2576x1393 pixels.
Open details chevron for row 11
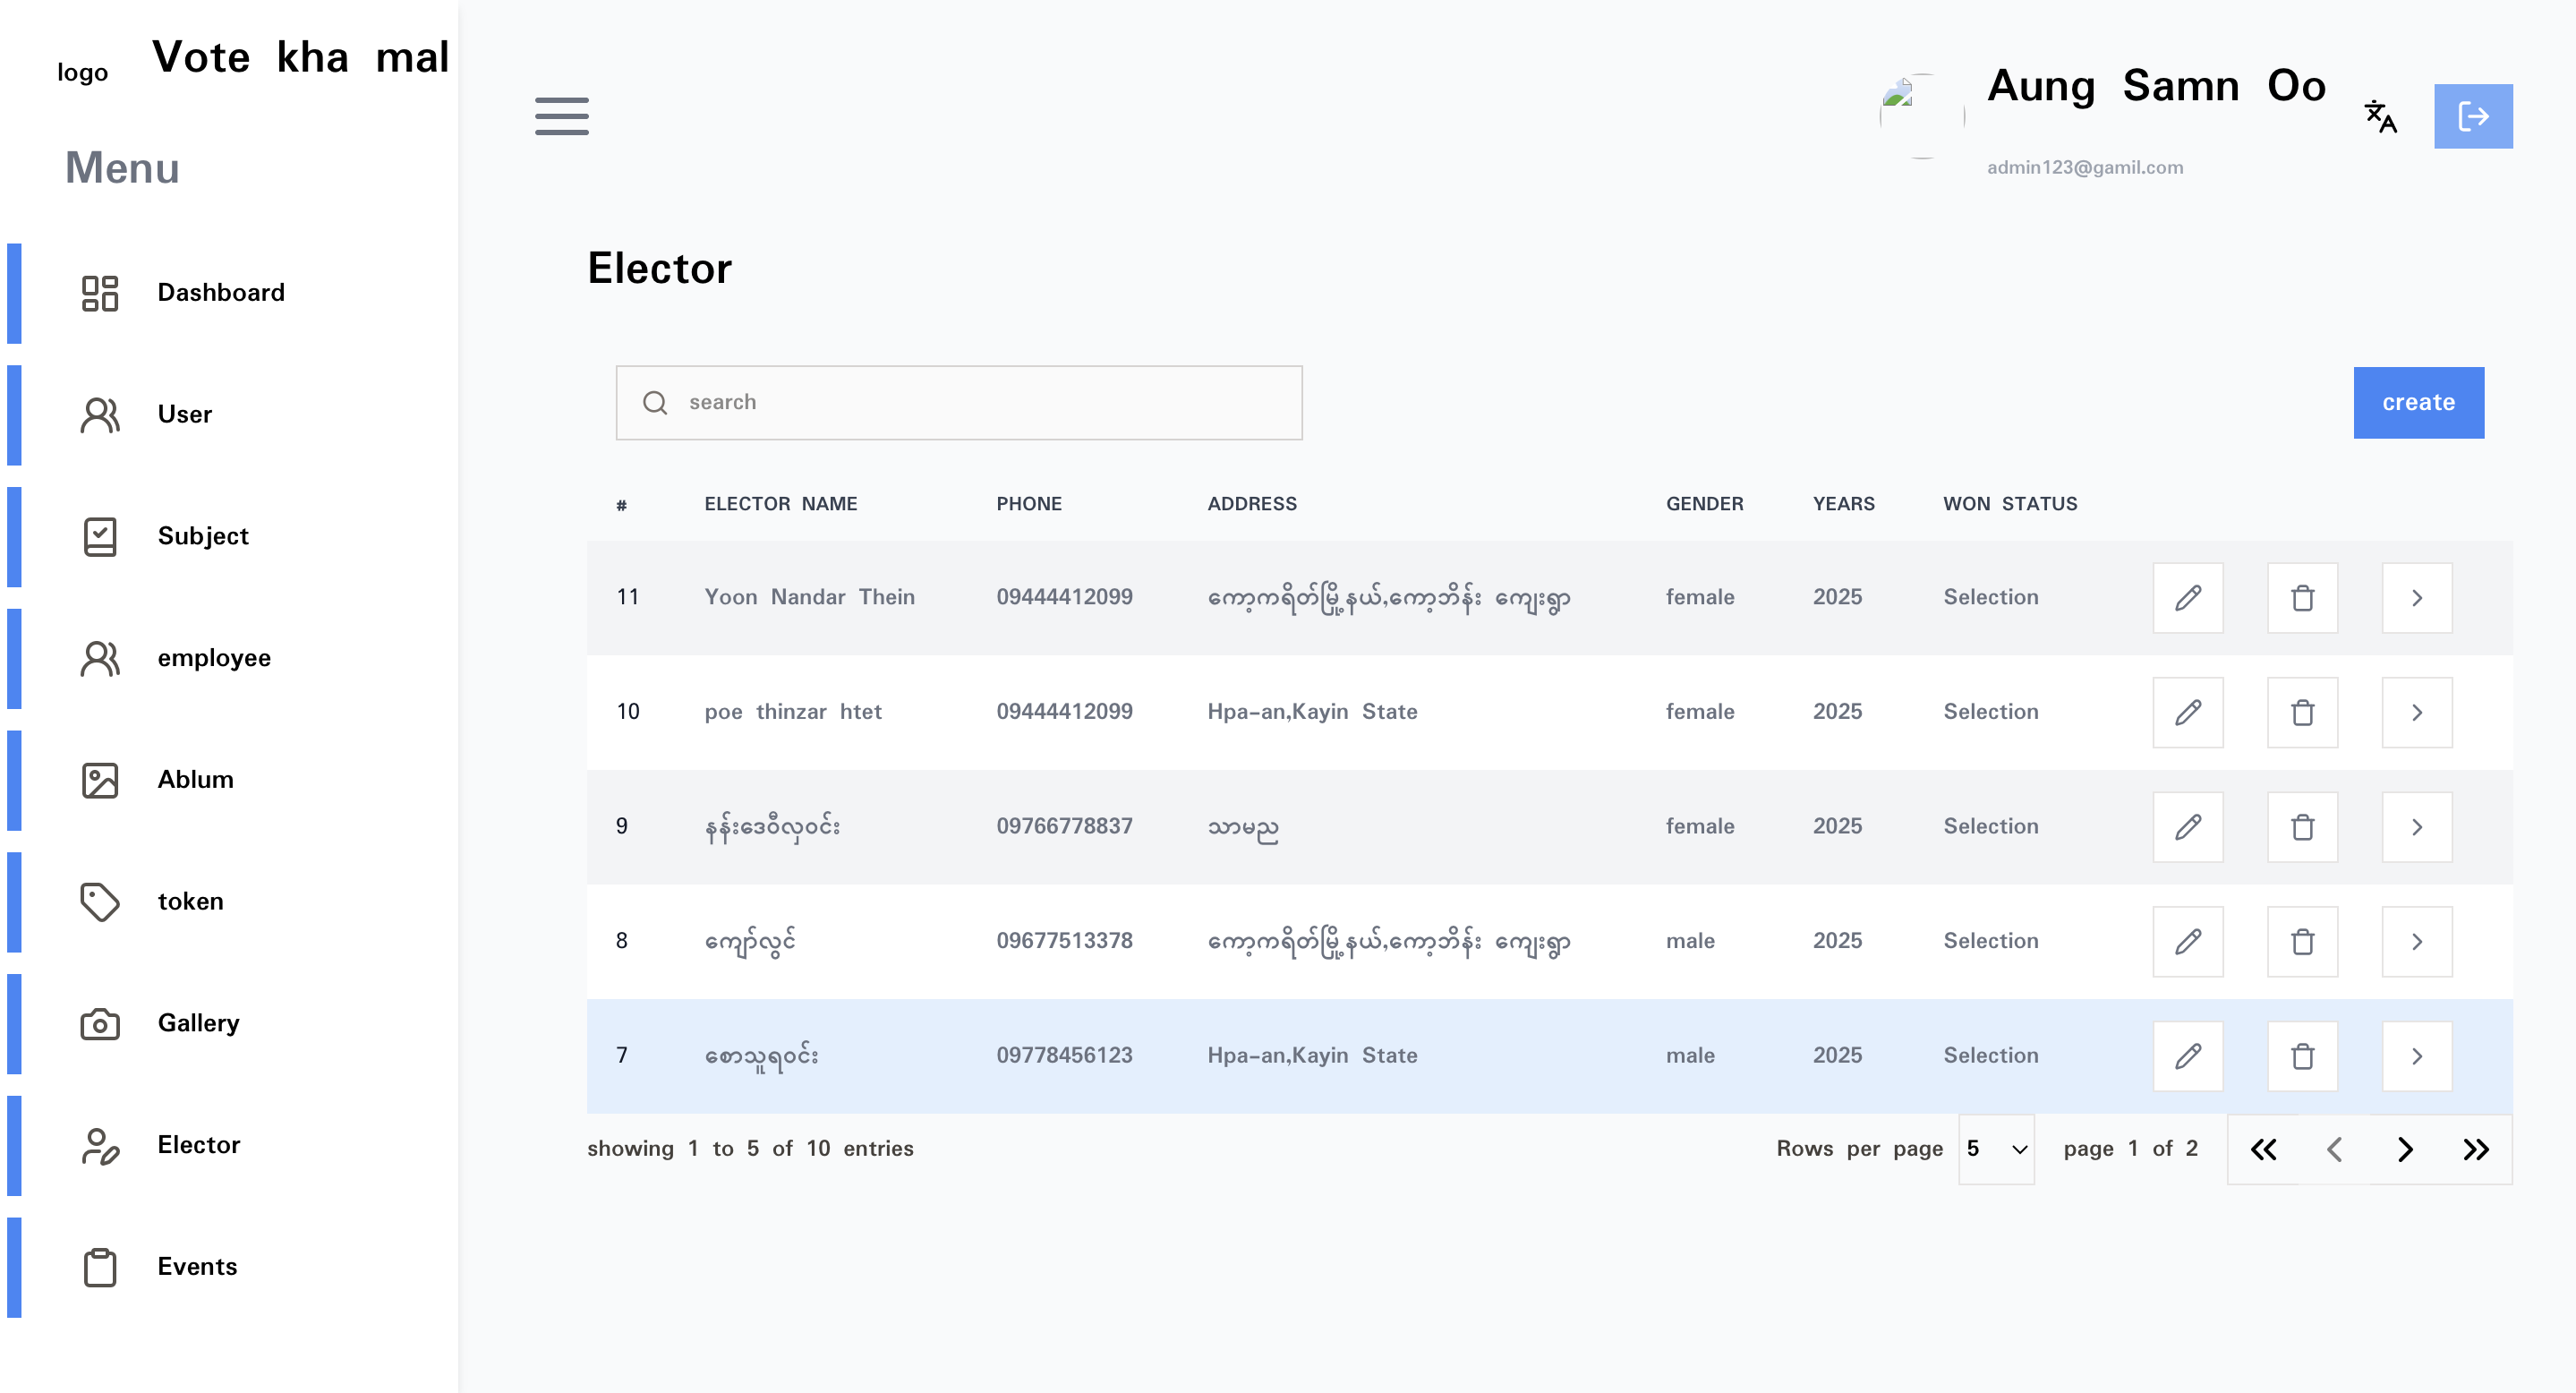point(2416,598)
